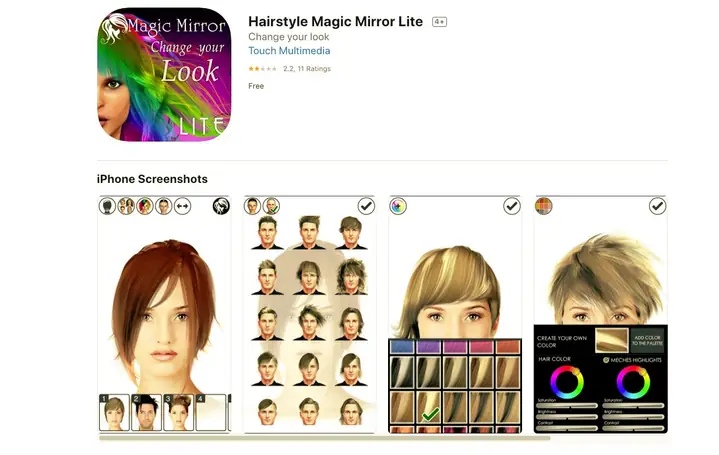Confirm with the checkmark in the hairstyles screenshot
The height and width of the screenshot is (455, 719).
366,206
